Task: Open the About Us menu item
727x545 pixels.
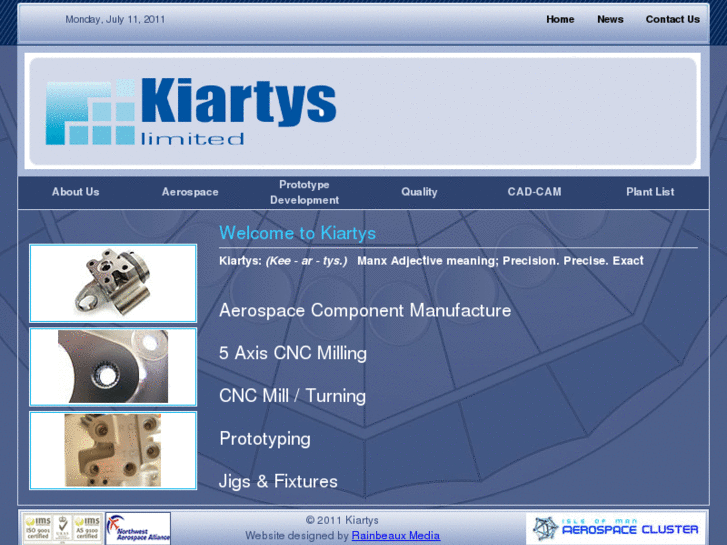Action: click(76, 192)
